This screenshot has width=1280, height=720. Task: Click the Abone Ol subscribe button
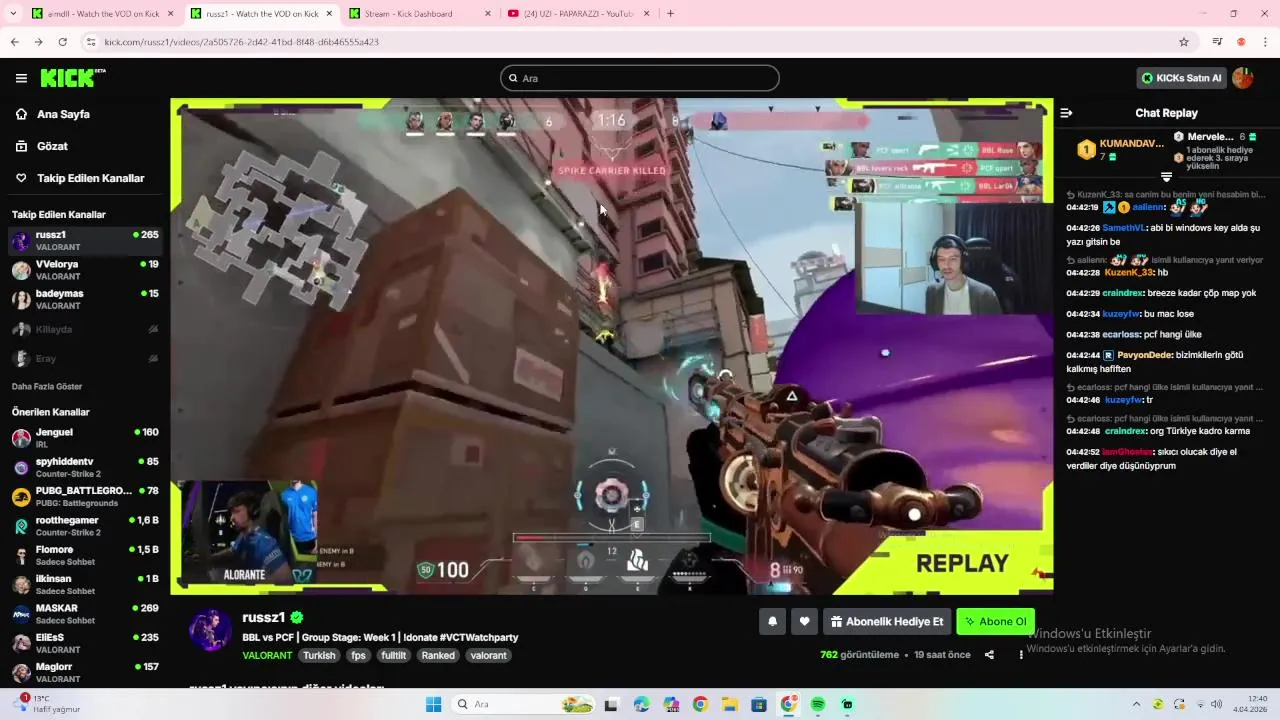click(x=996, y=622)
